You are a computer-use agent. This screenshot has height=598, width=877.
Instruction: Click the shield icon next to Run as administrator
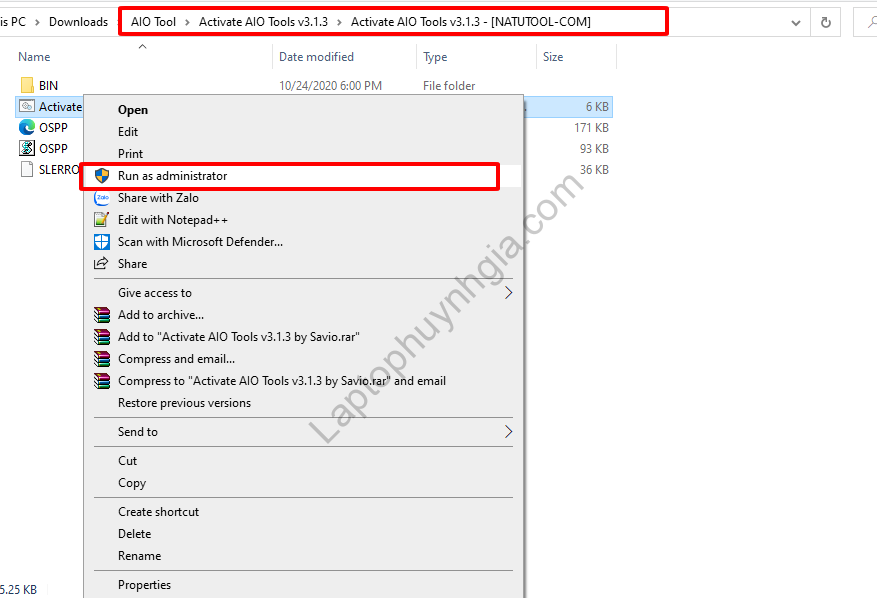click(x=102, y=176)
